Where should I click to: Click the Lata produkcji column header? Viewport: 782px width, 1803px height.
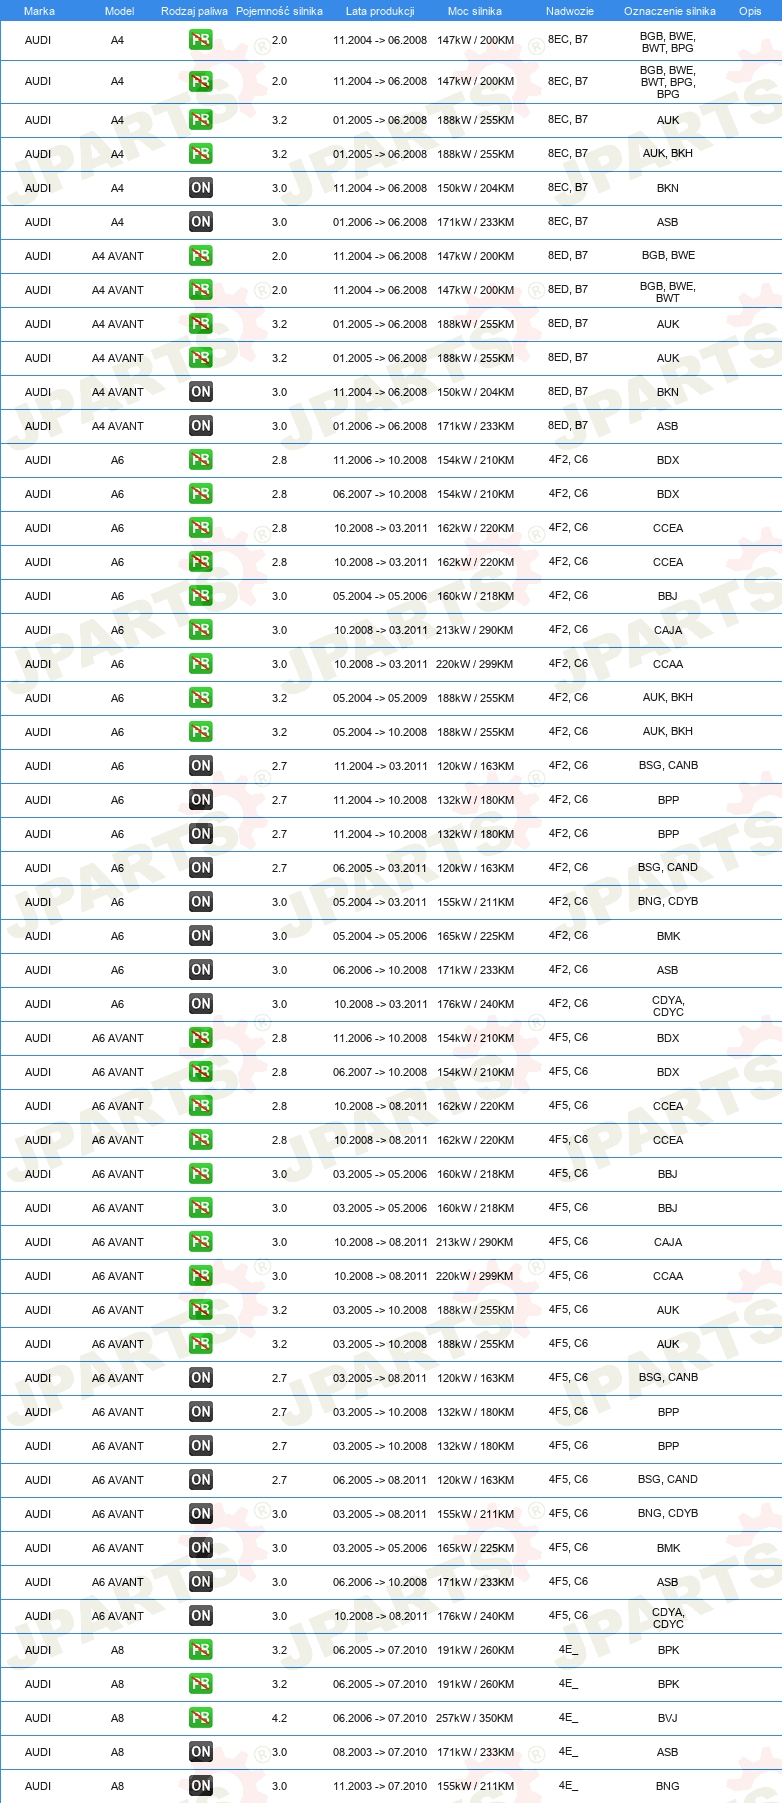380,11
